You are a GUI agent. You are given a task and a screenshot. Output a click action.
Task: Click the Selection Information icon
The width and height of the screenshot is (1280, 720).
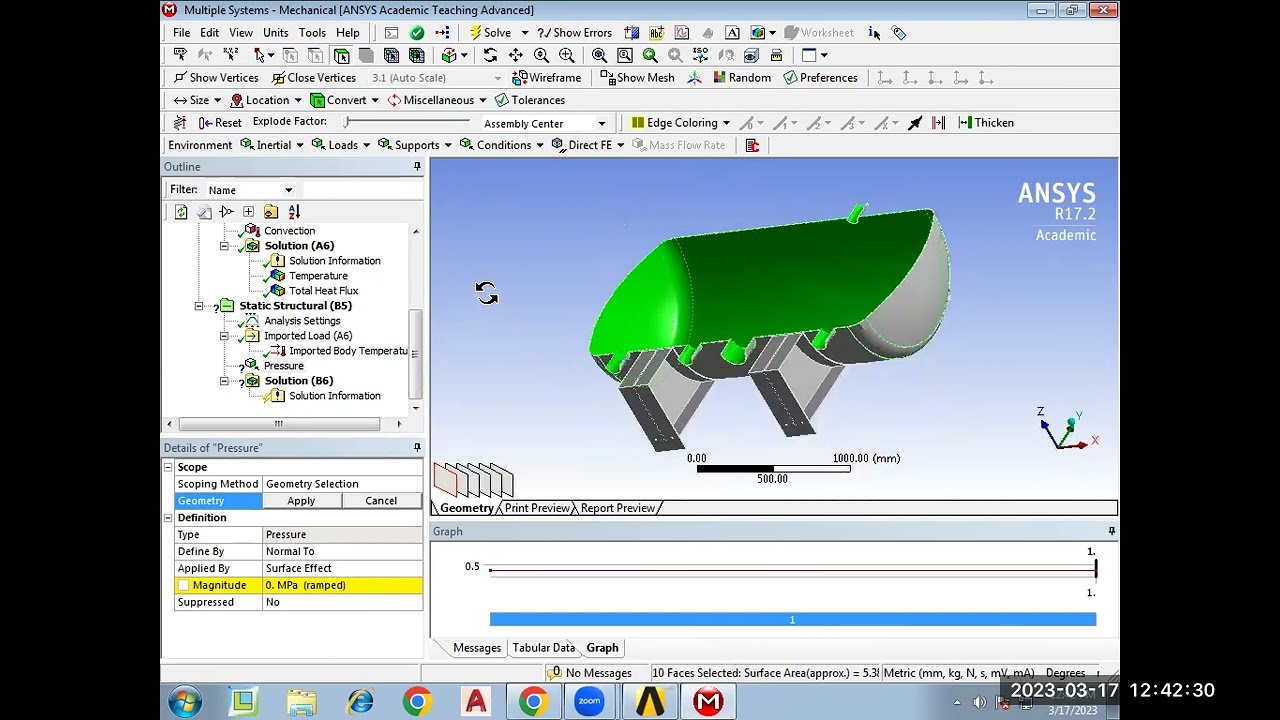pyautogui.click(x=874, y=33)
